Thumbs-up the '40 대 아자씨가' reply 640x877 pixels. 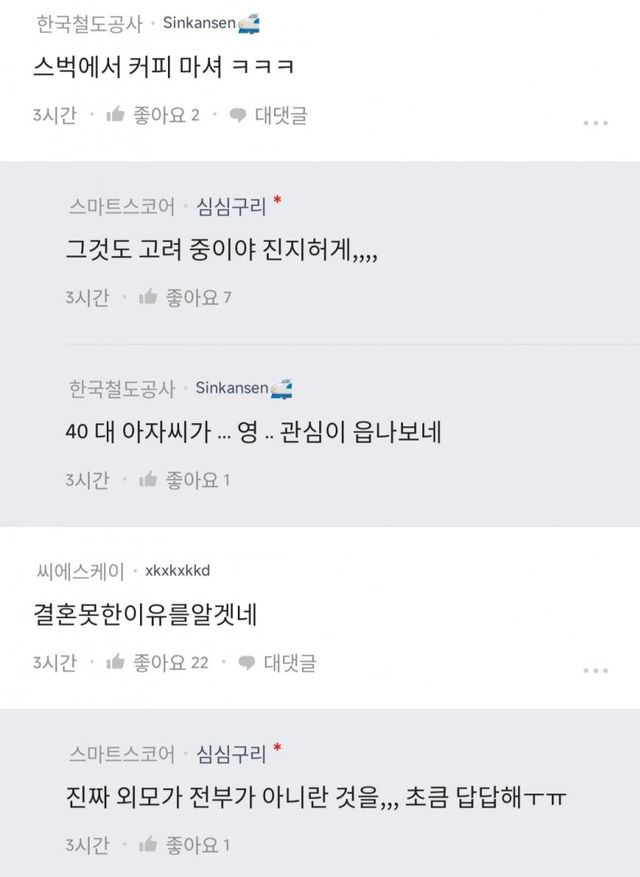(148, 480)
